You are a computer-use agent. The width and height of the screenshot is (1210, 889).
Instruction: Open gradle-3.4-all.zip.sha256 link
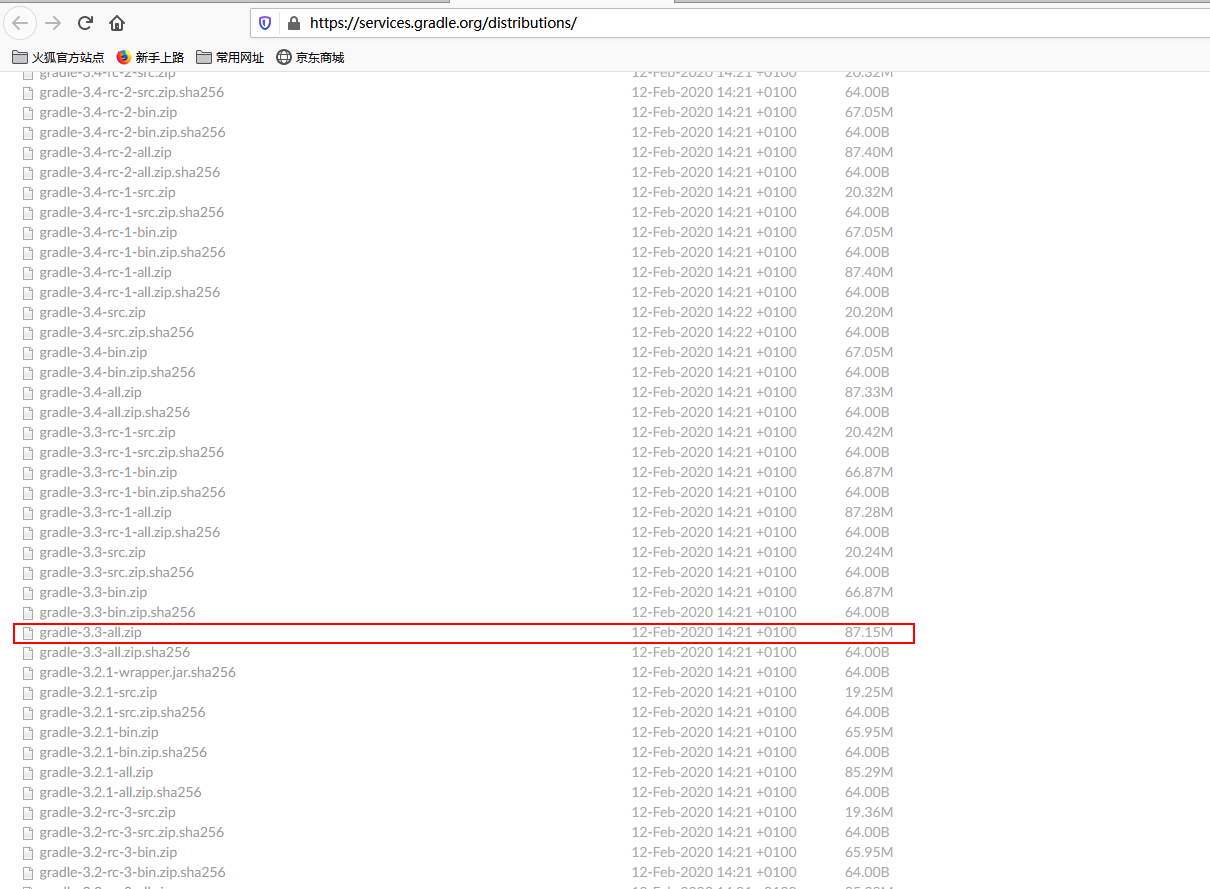tap(115, 413)
